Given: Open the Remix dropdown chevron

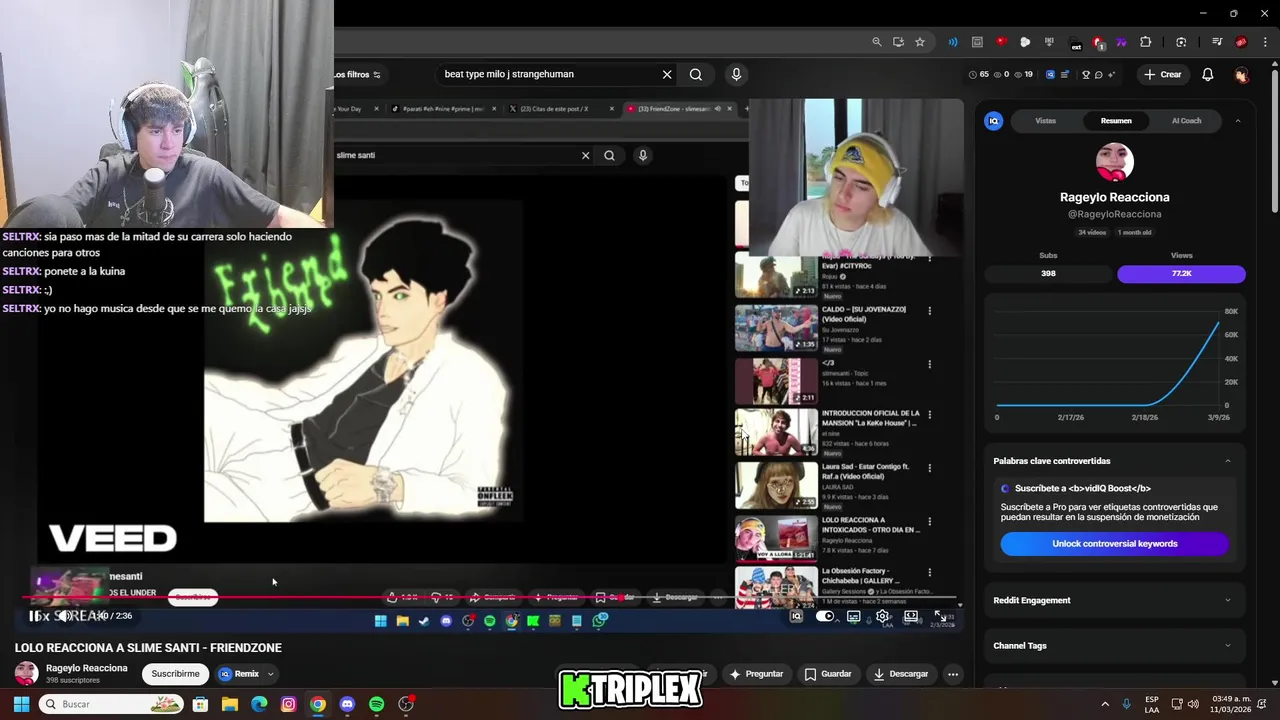Looking at the screenshot, I should pos(270,674).
